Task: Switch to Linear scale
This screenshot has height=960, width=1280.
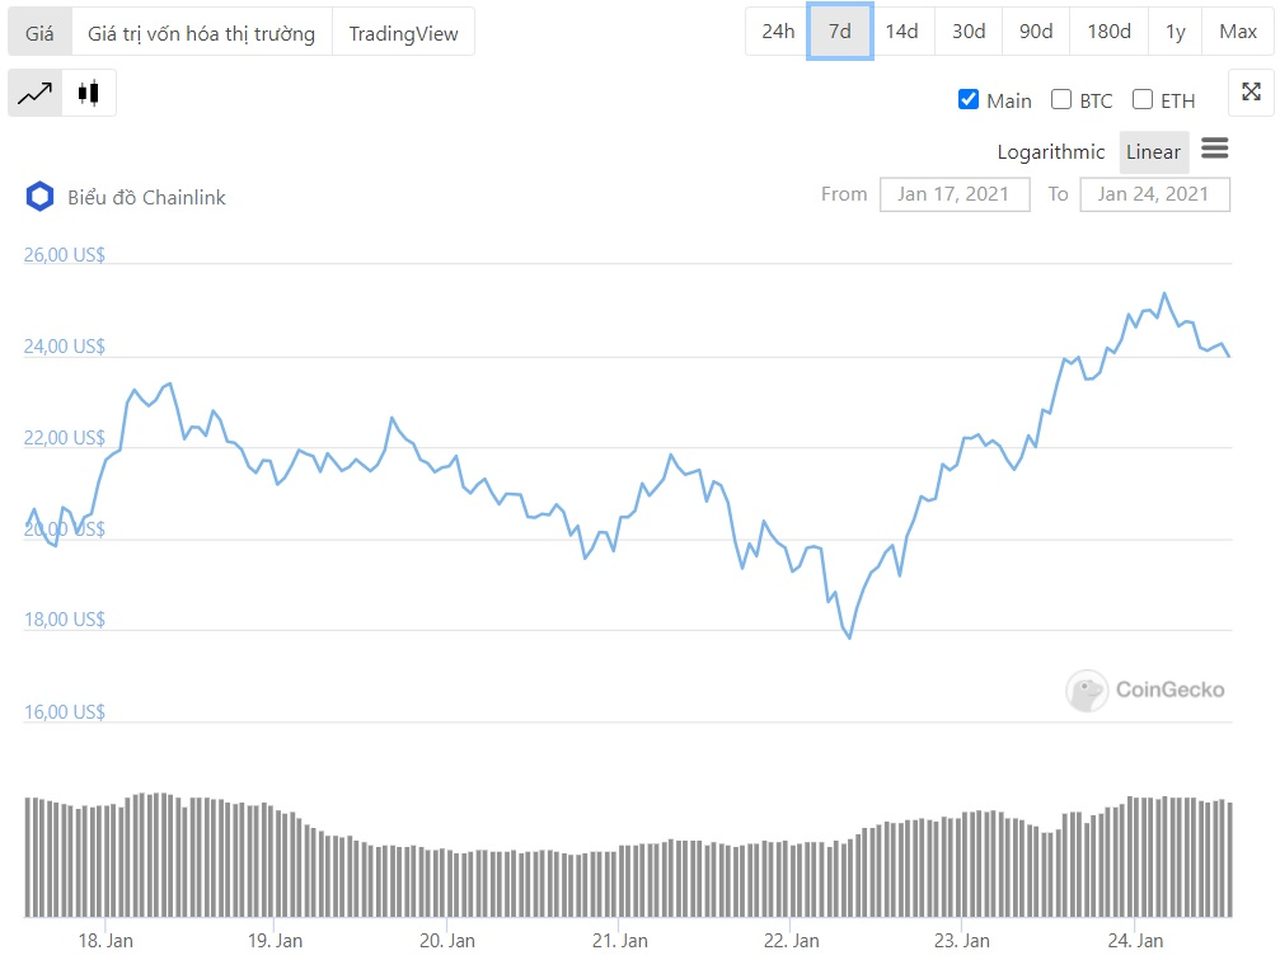Action: pos(1154,152)
